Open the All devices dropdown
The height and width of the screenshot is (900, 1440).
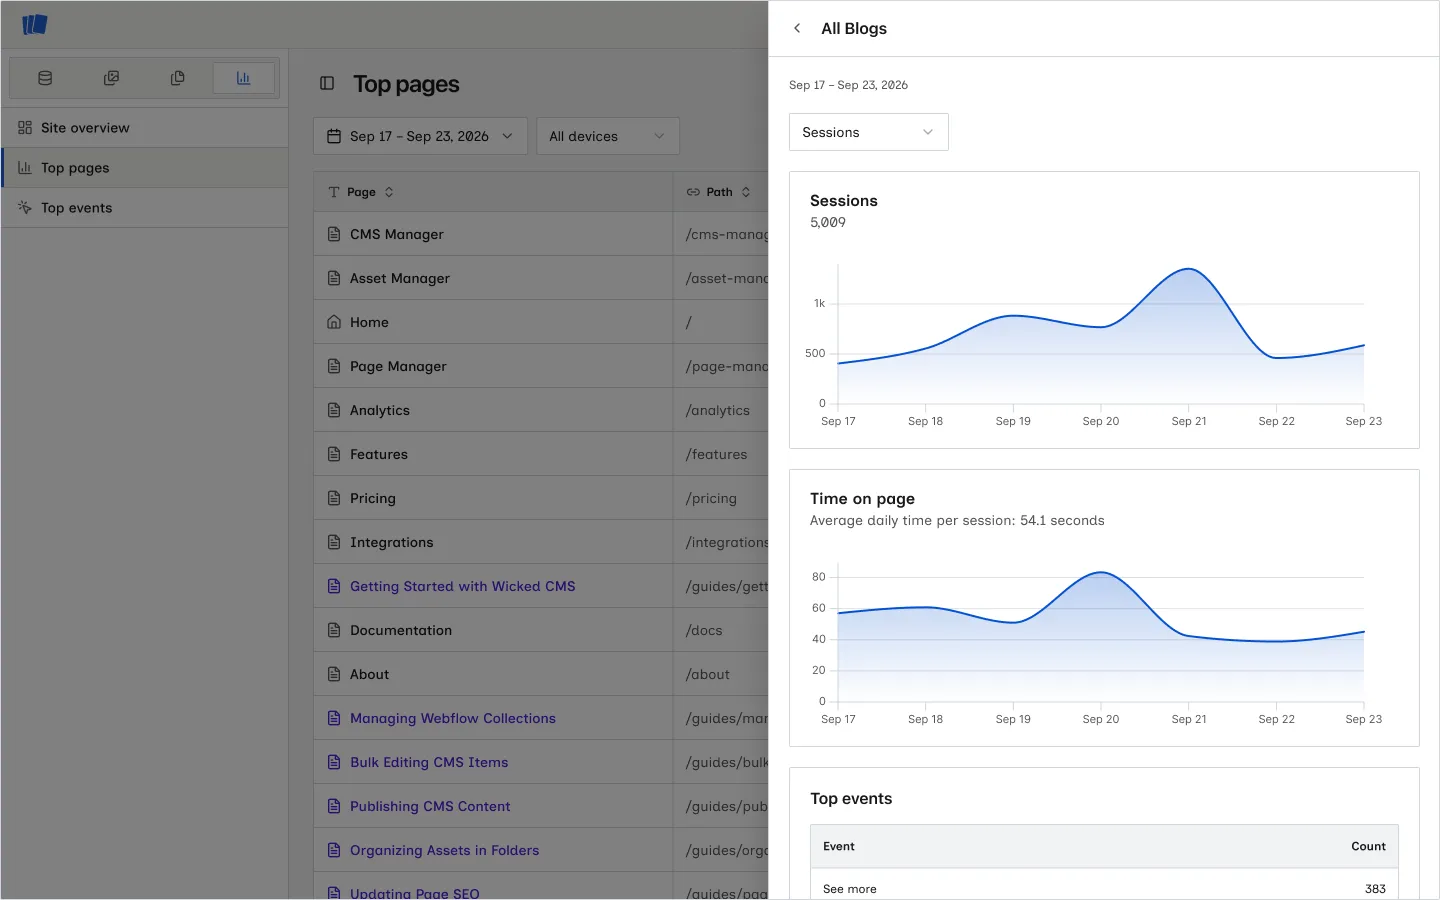(608, 136)
